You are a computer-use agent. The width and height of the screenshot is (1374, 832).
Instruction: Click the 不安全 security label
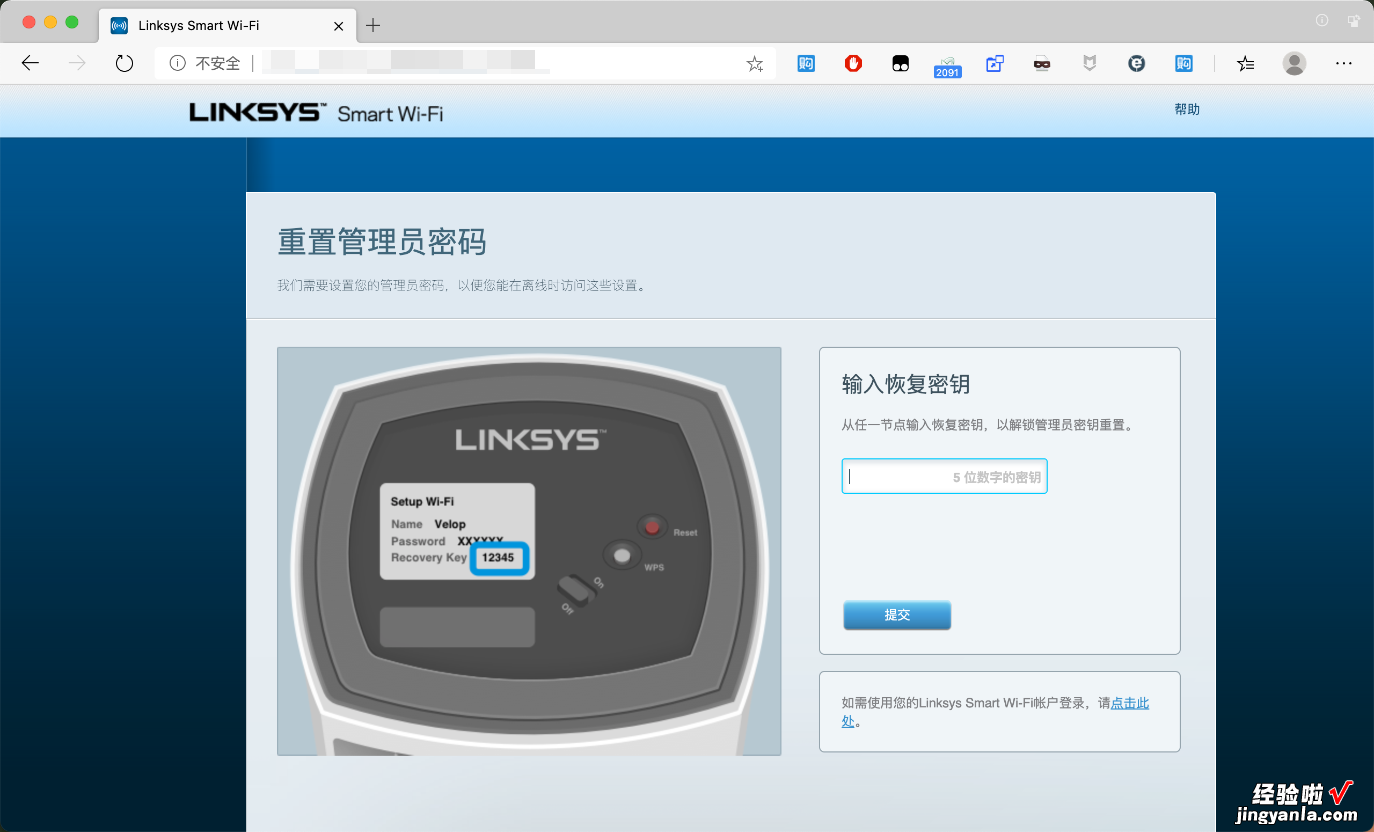(x=218, y=63)
